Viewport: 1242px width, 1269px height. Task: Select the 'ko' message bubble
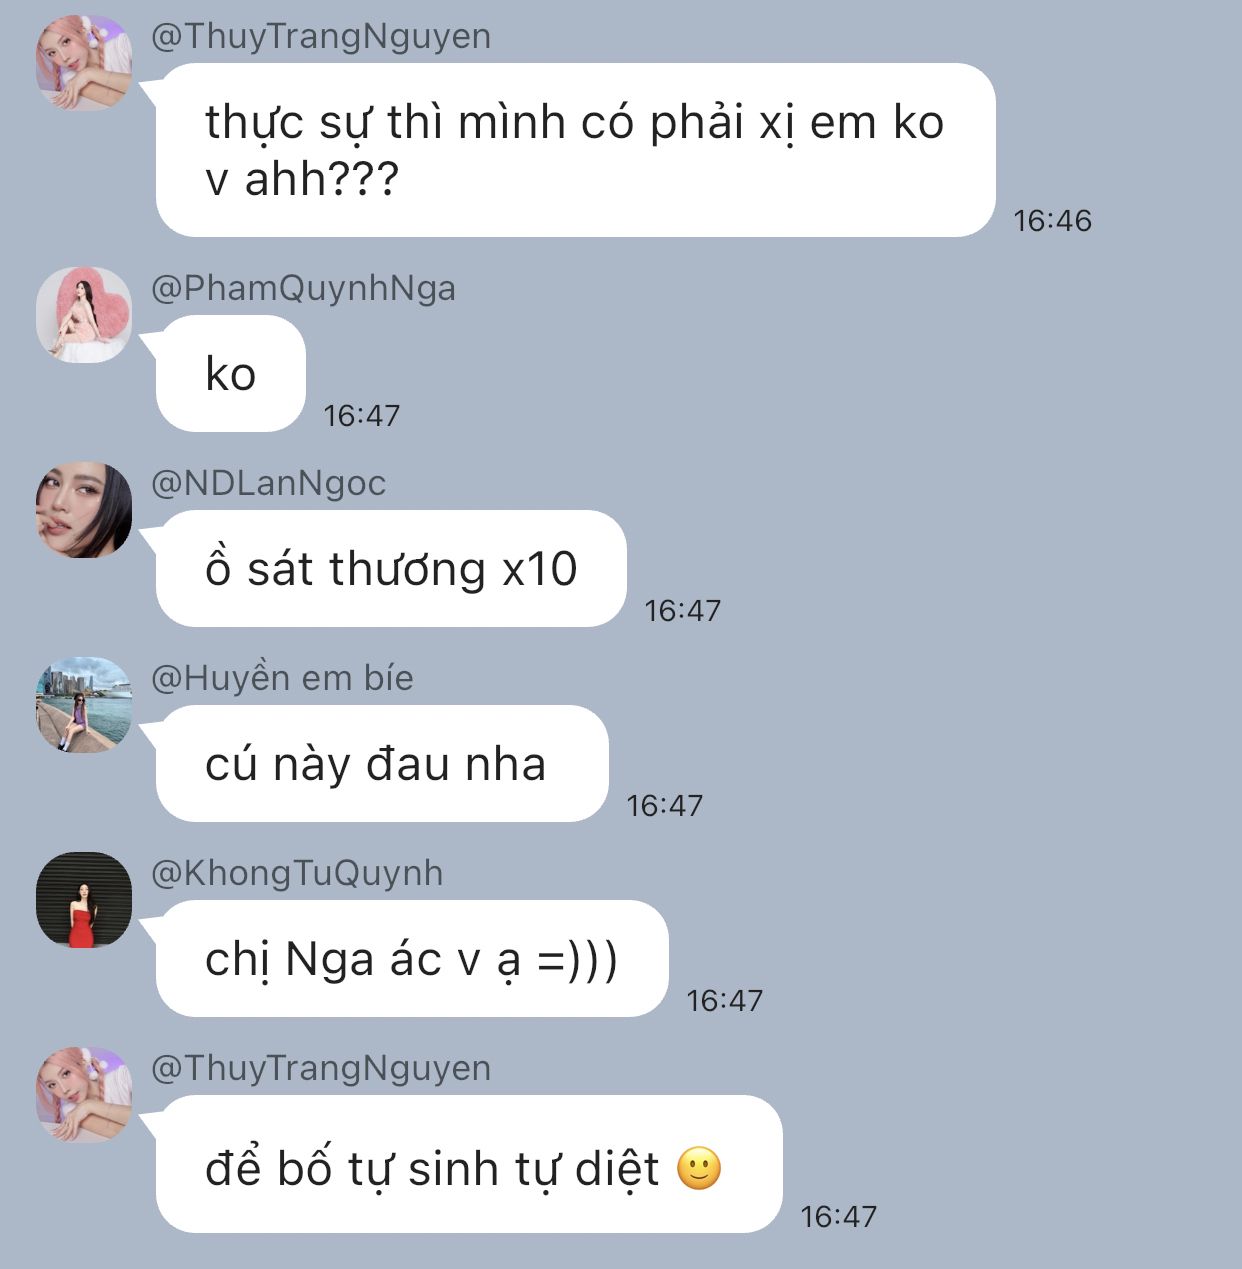[231, 374]
